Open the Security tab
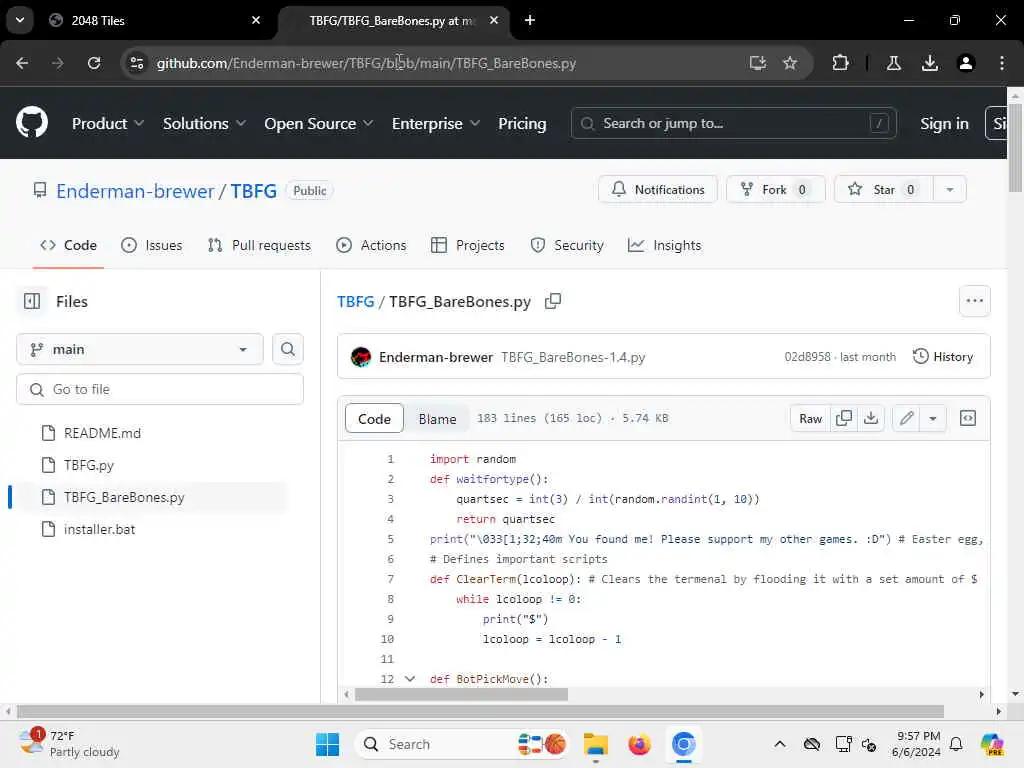 567,245
